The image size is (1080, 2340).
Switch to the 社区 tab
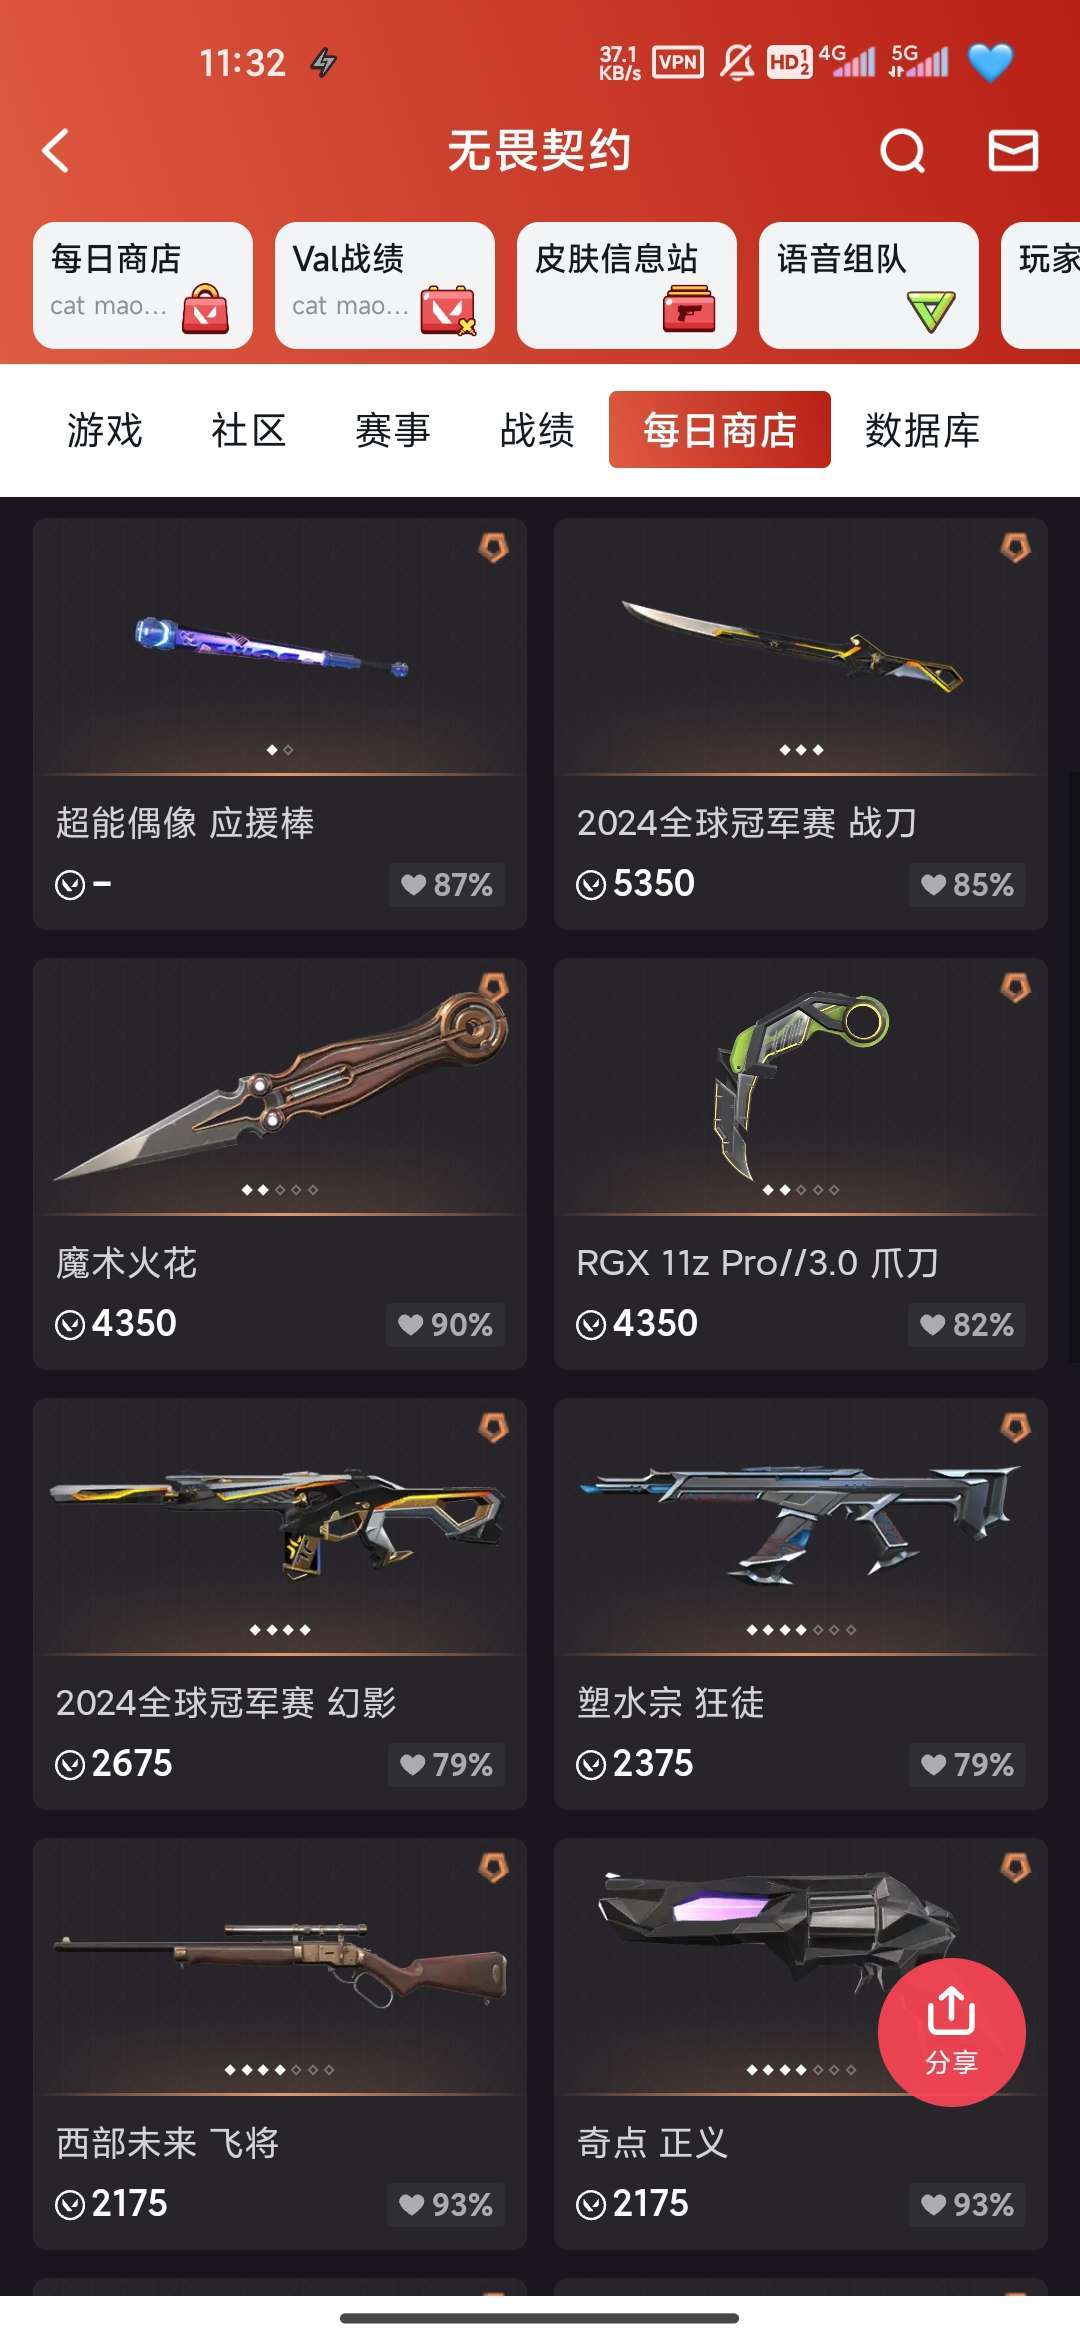249,430
